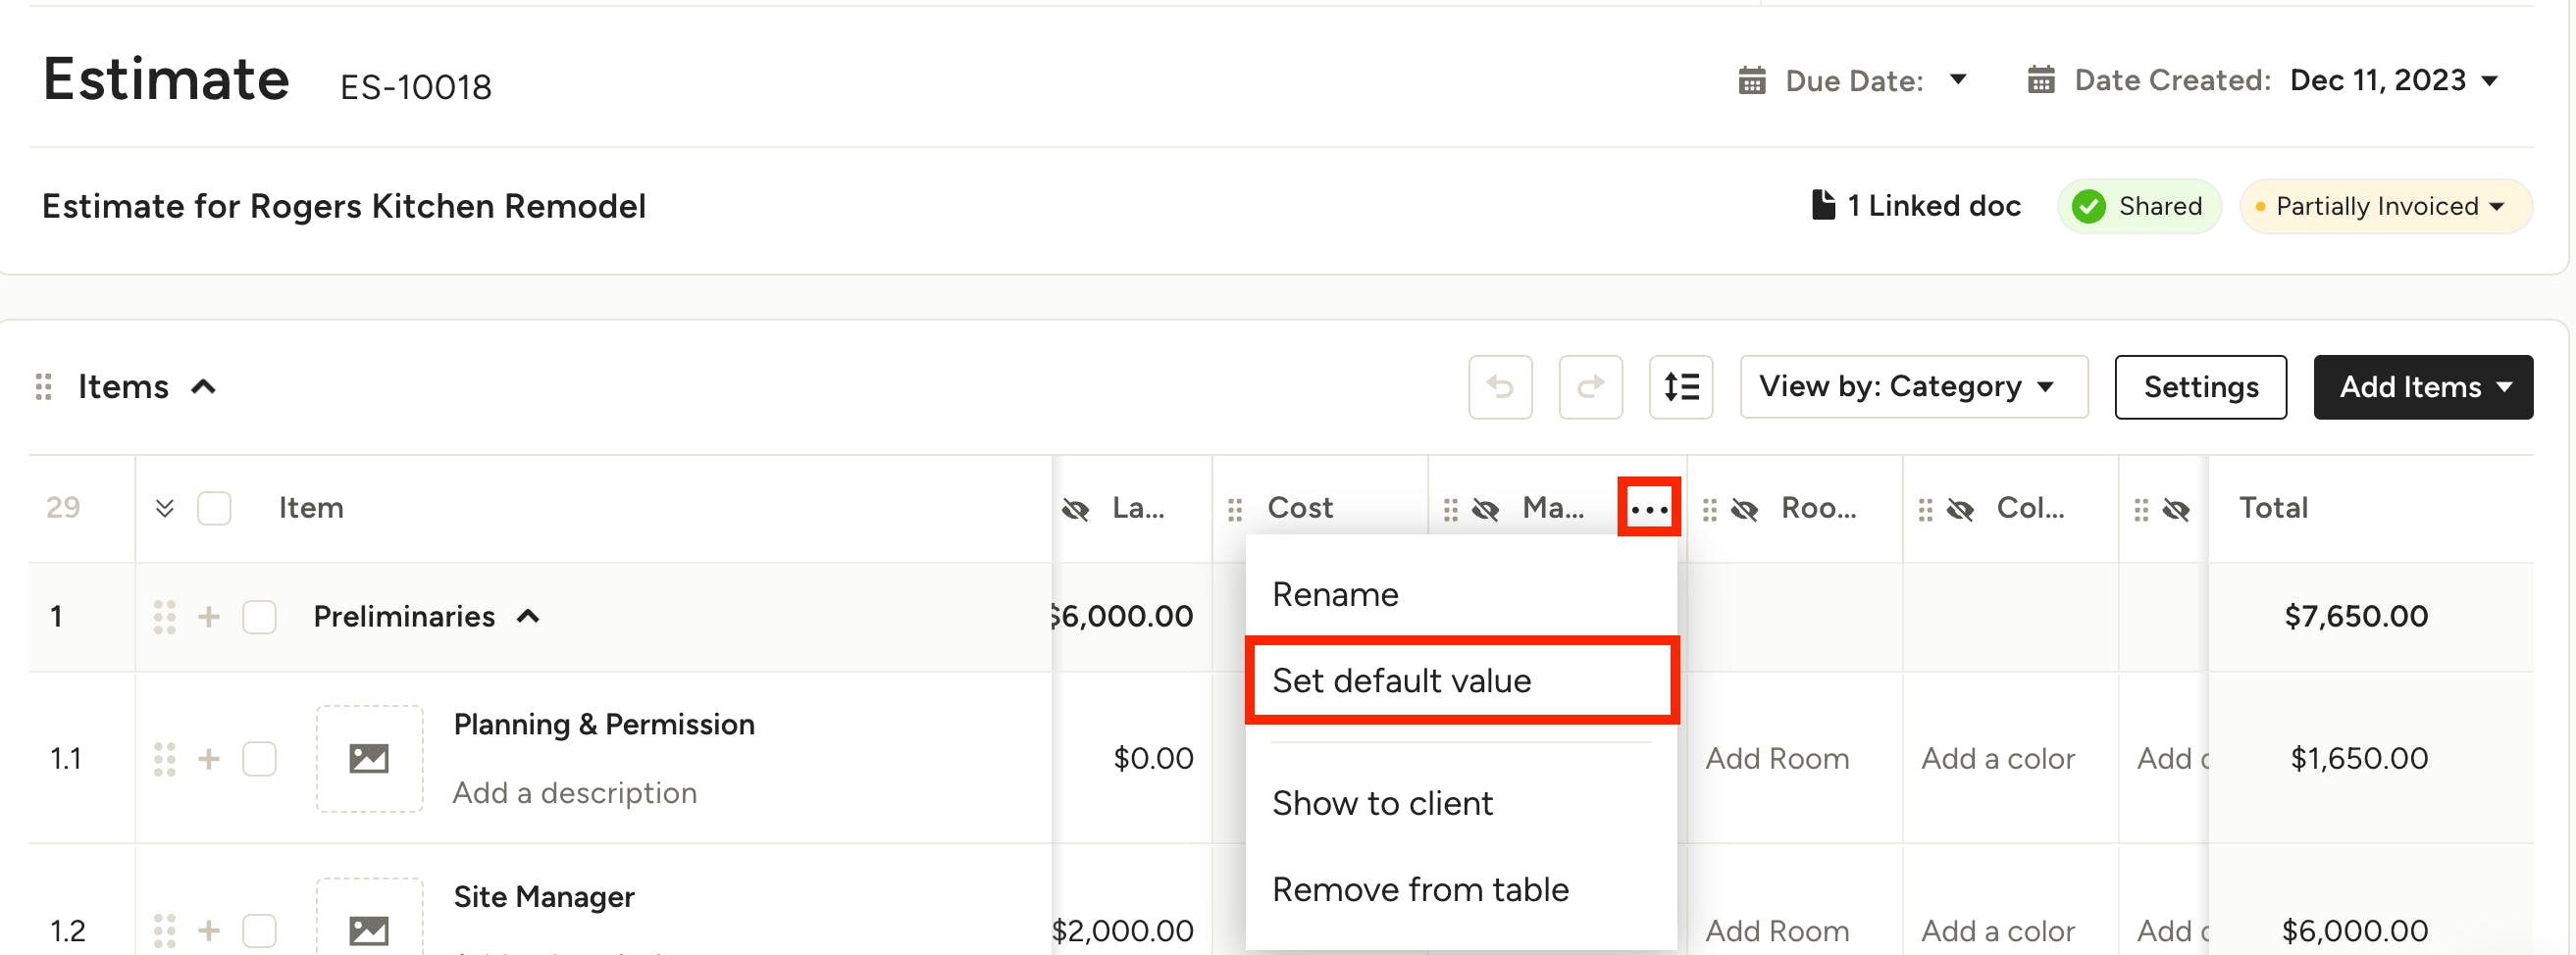Click the Due Date calendar icon
This screenshot has height=955, width=2576.
[1752, 81]
